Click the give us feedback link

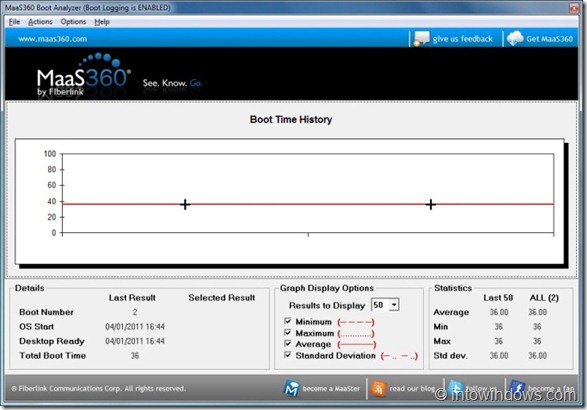click(x=463, y=39)
